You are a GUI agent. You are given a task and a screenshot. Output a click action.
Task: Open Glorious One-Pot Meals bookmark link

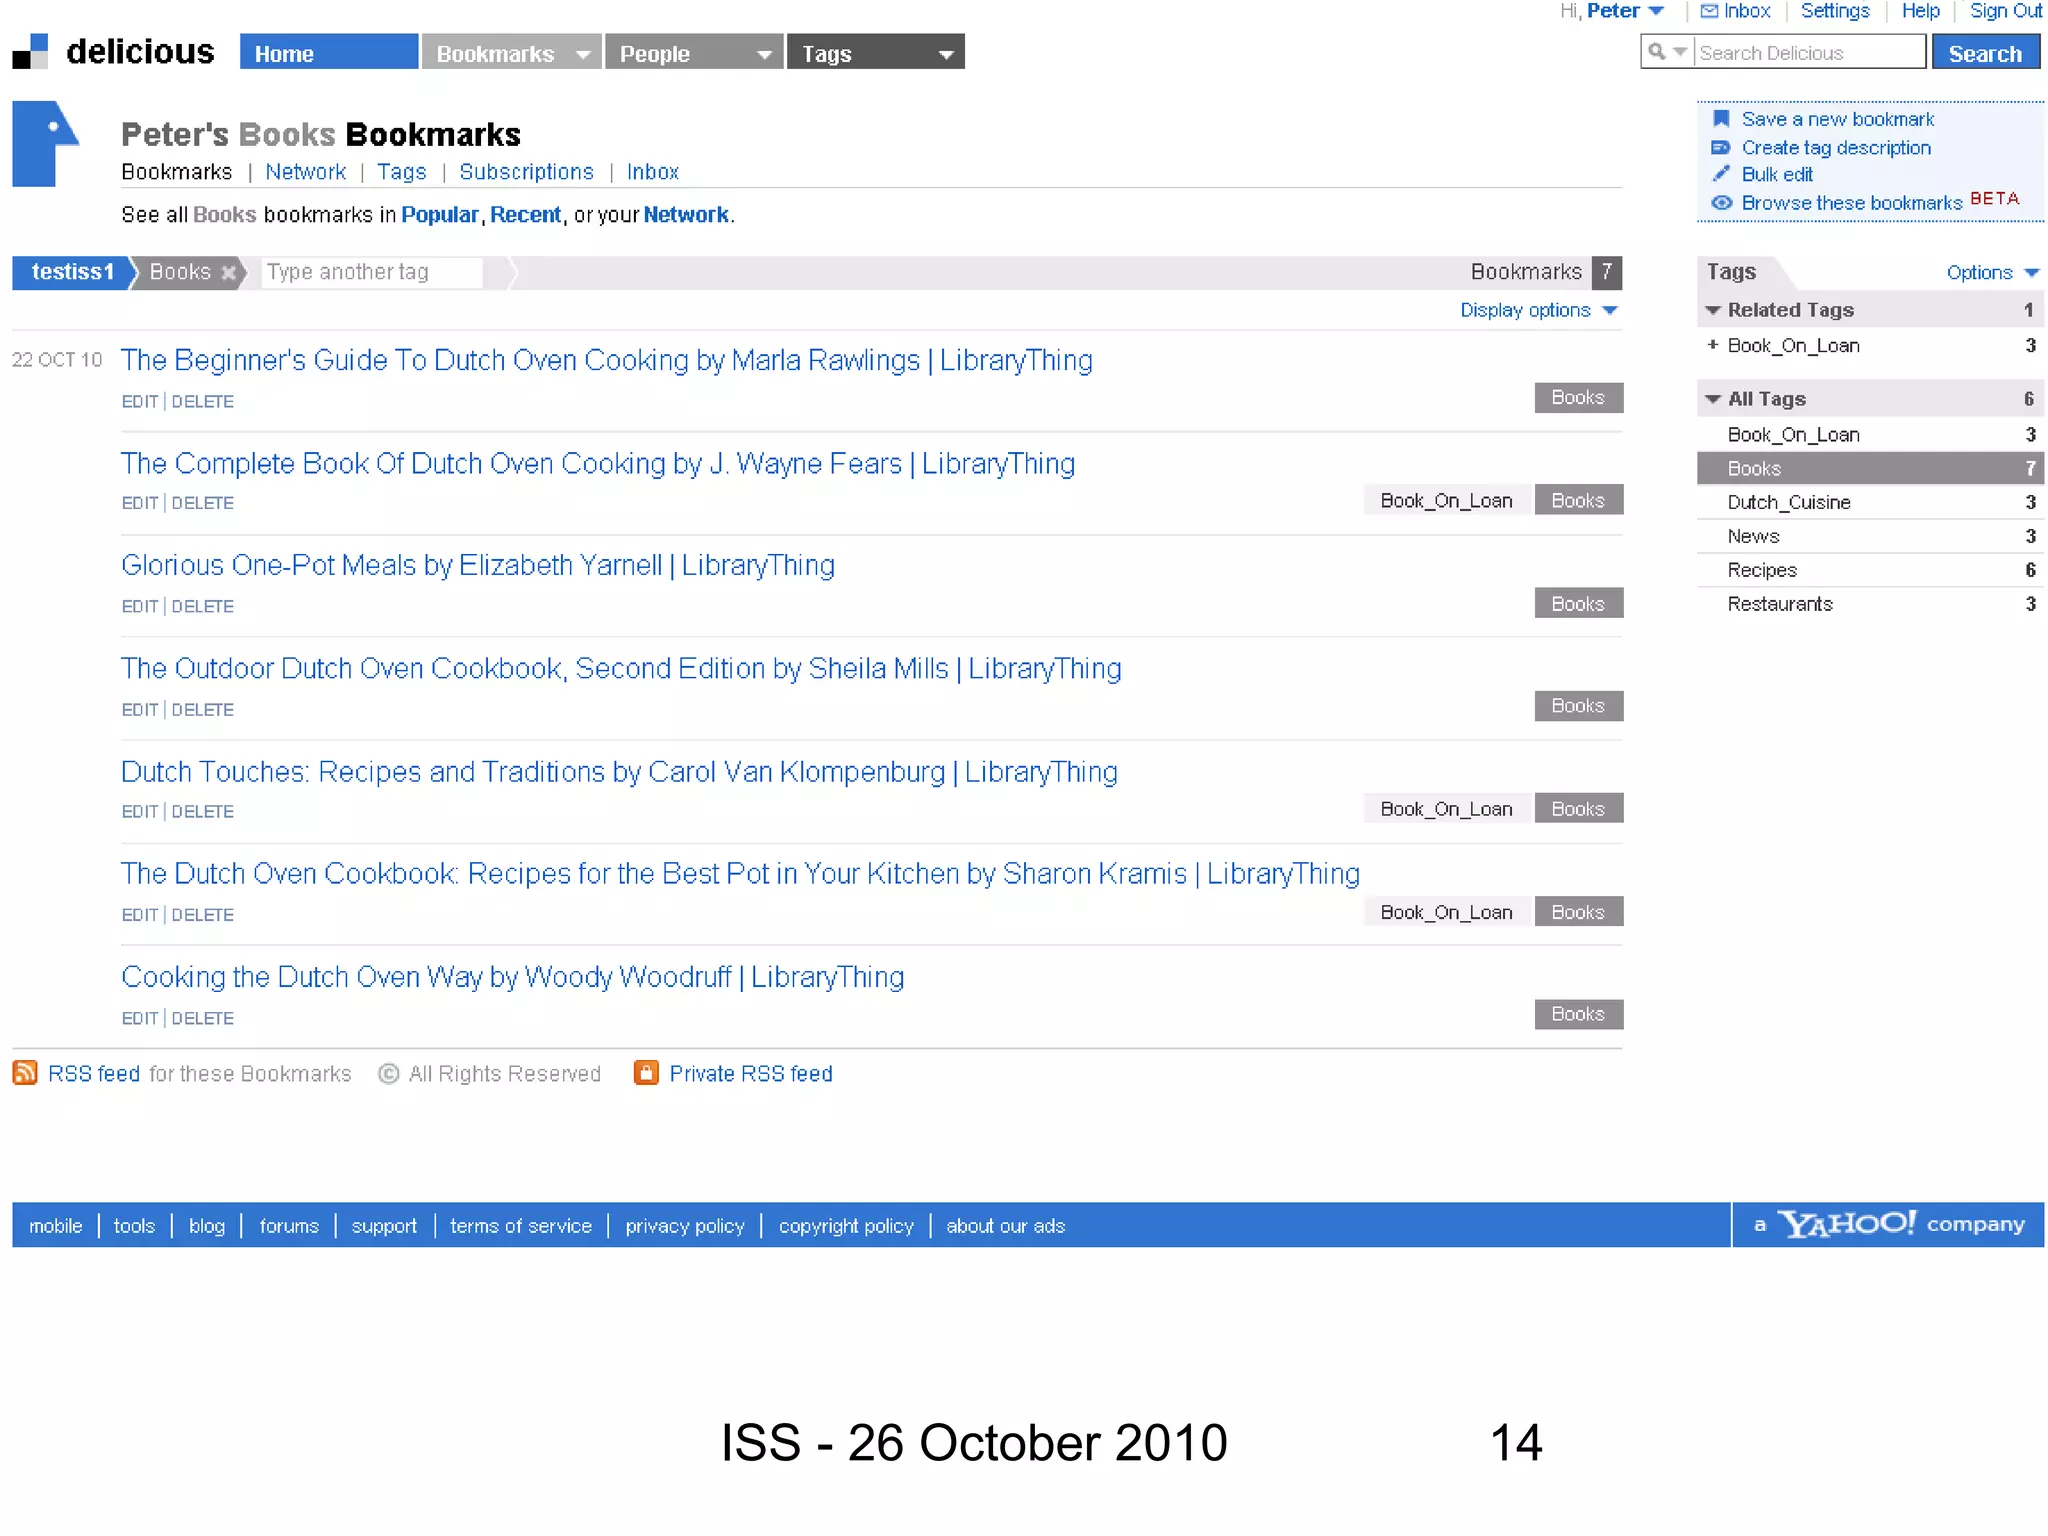pyautogui.click(x=477, y=566)
